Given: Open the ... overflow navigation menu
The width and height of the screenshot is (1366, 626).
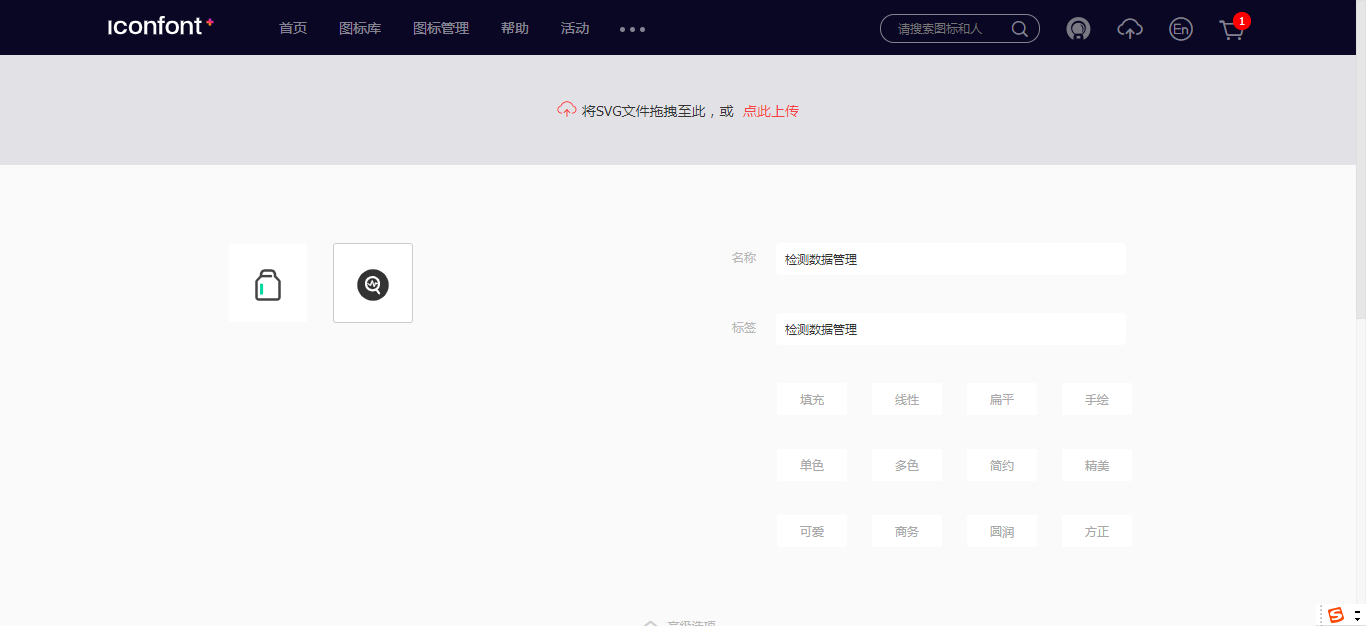Looking at the screenshot, I should (x=632, y=29).
